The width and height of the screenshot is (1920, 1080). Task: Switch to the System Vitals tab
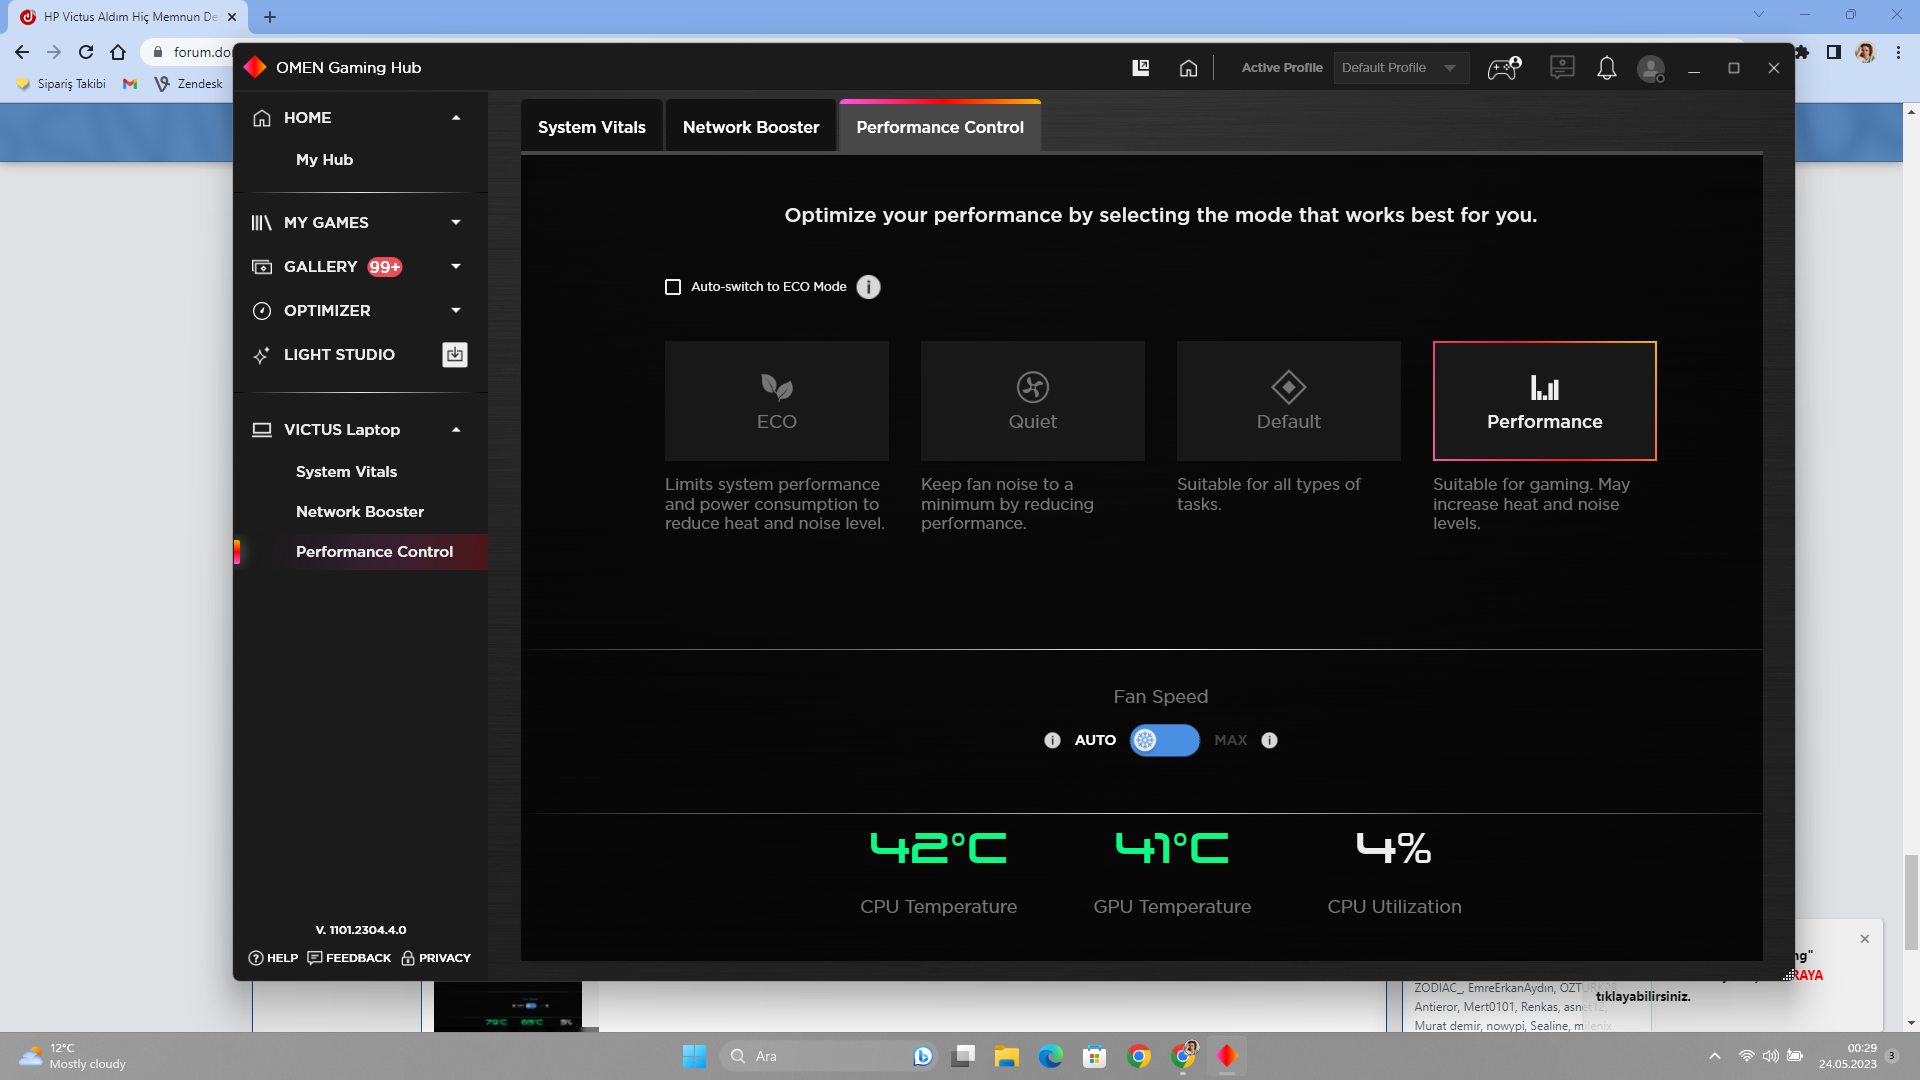click(x=591, y=127)
